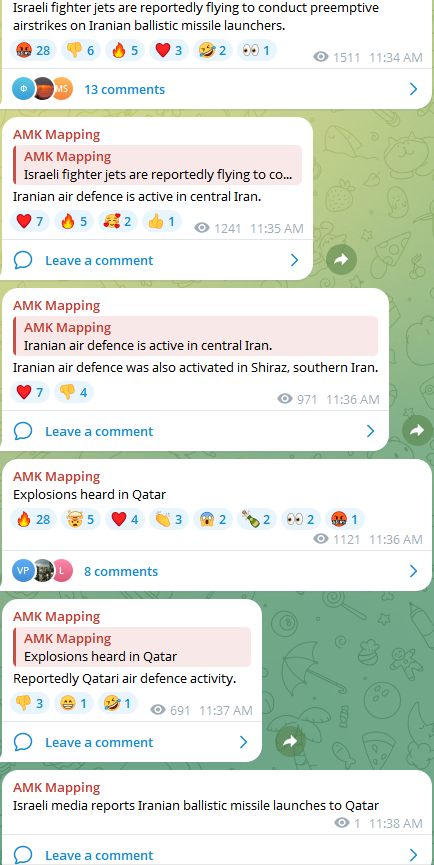Toggle the champagne bottle reaction with 2
434x865 pixels.
pos(257,519)
